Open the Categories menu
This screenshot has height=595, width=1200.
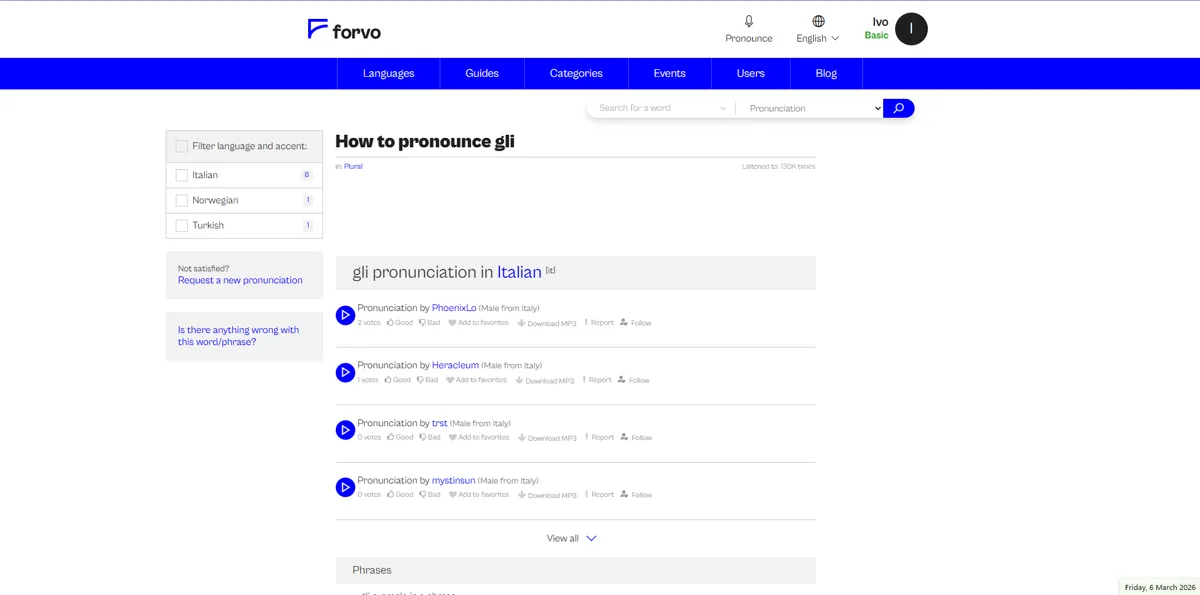(575, 72)
